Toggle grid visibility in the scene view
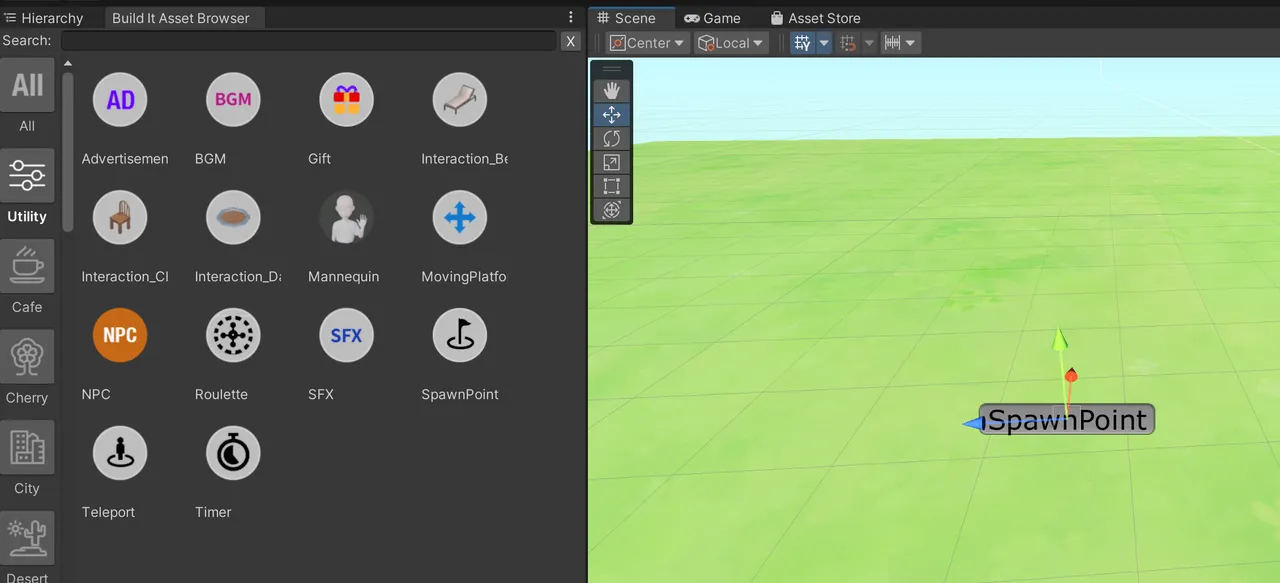The image size is (1280, 583). point(801,42)
